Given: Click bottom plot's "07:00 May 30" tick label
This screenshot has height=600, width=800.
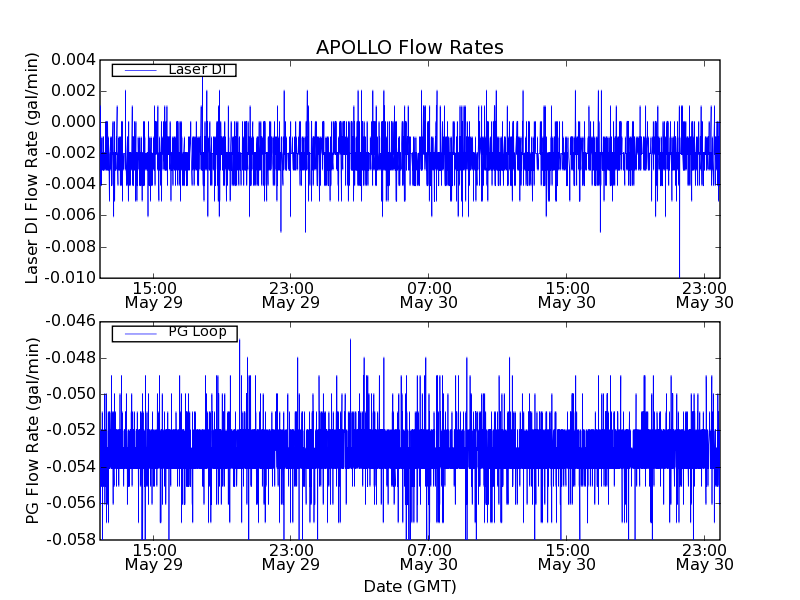Looking at the screenshot, I should tap(428, 557).
